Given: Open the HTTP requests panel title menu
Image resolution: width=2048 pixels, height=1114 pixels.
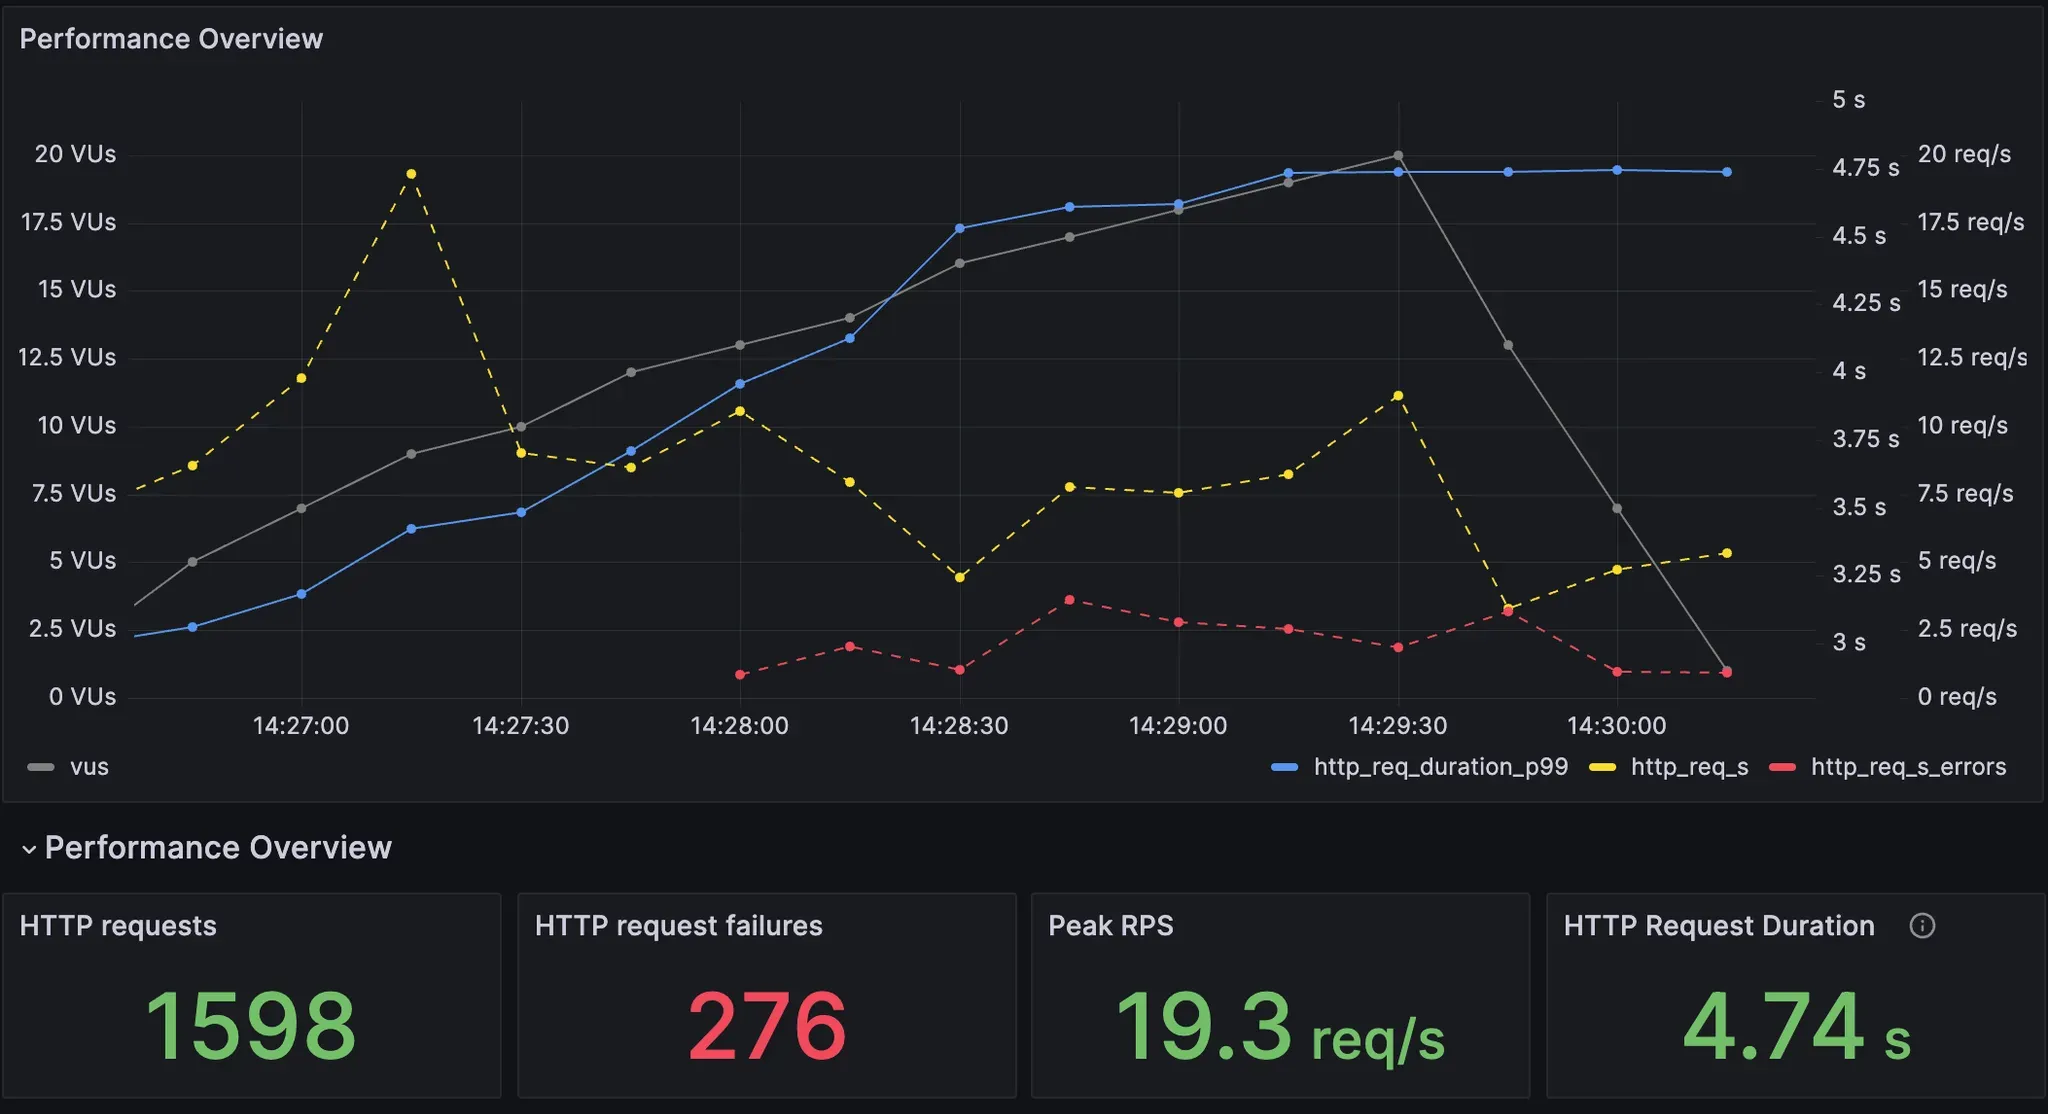Looking at the screenshot, I should point(118,926).
